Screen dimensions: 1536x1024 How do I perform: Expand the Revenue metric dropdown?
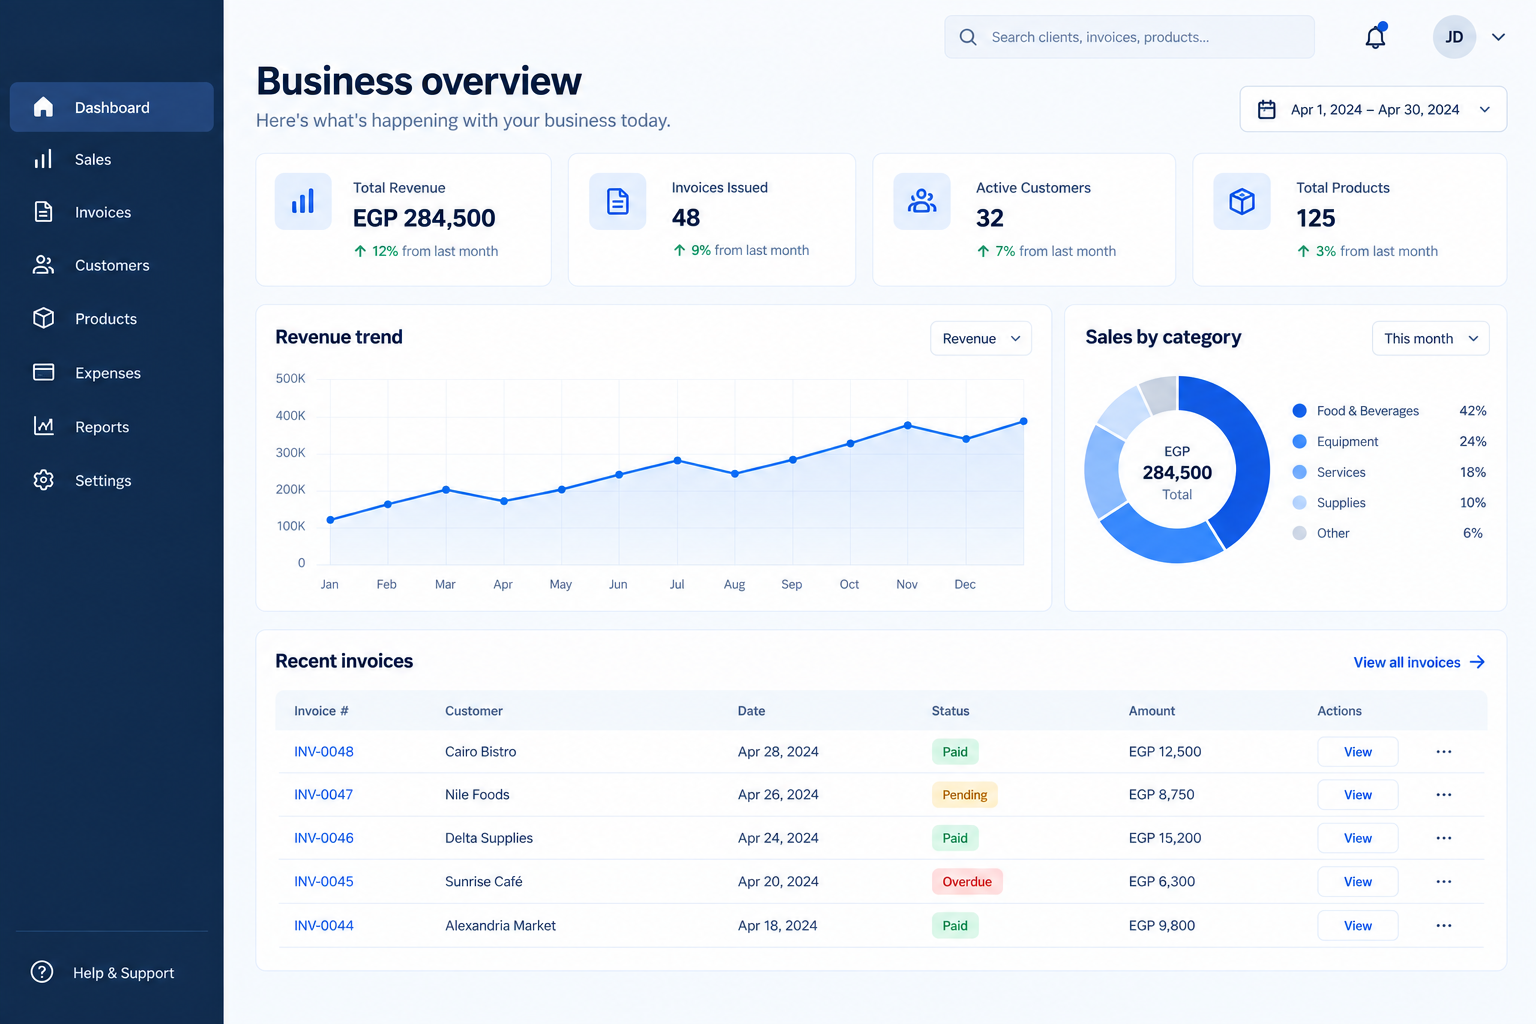click(981, 339)
